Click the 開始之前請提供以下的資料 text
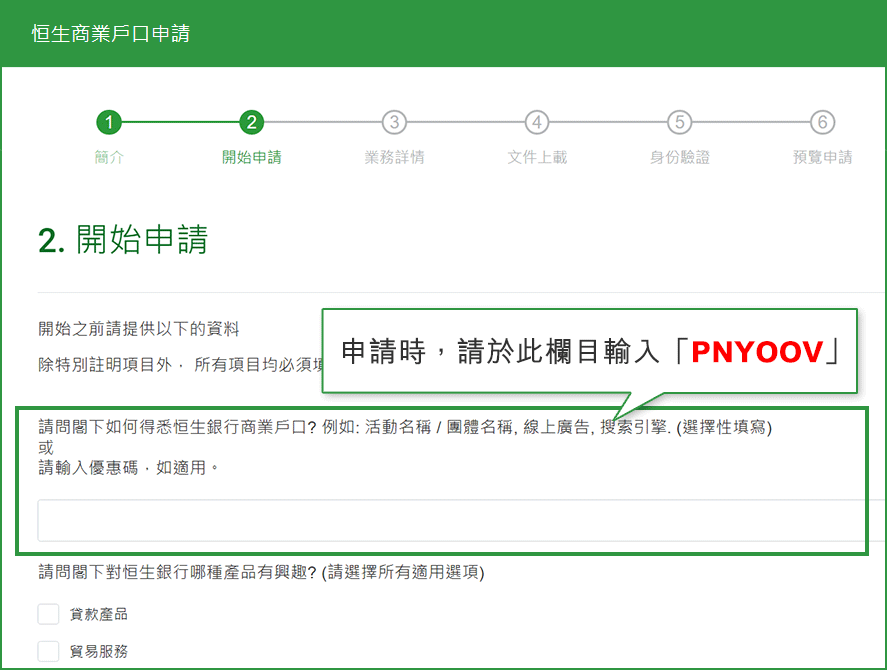Viewport: 887px width, 672px height. (x=139, y=329)
